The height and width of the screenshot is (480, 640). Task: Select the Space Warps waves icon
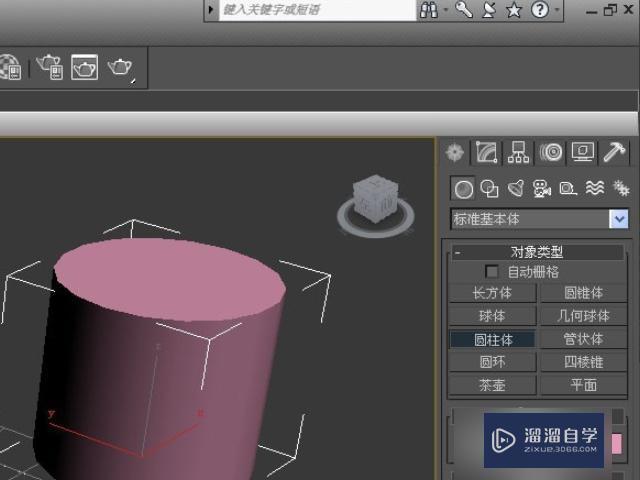click(x=595, y=188)
